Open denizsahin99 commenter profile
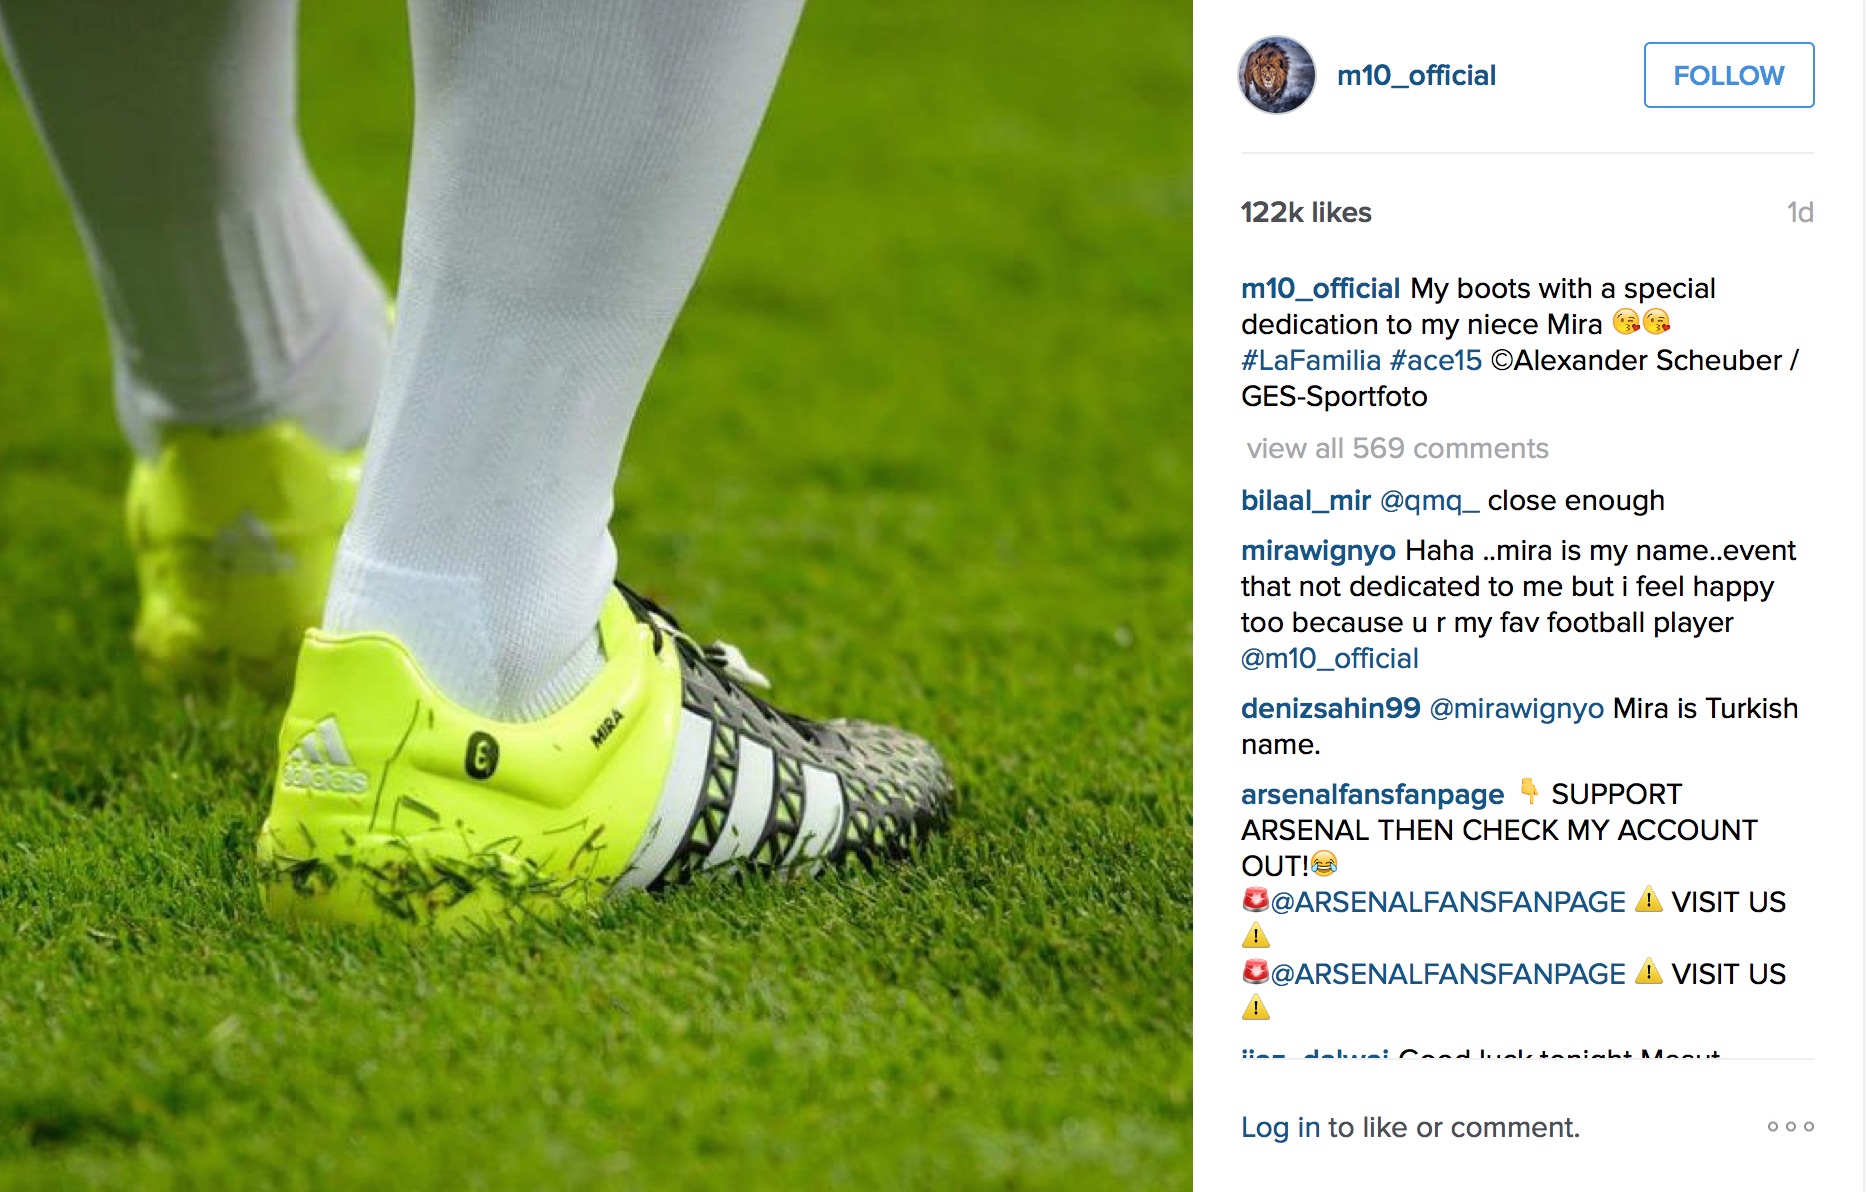Viewport: 1866px width, 1192px height. click(x=1331, y=708)
